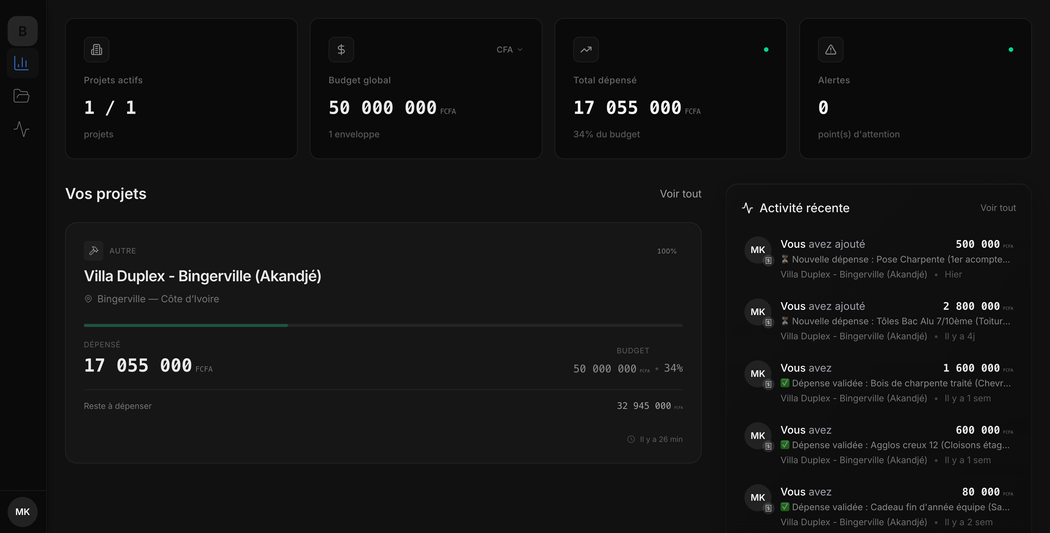The width and height of the screenshot is (1050, 533).
Task: Click the Projets actifs 1 / 1 value
Action: 110,107
